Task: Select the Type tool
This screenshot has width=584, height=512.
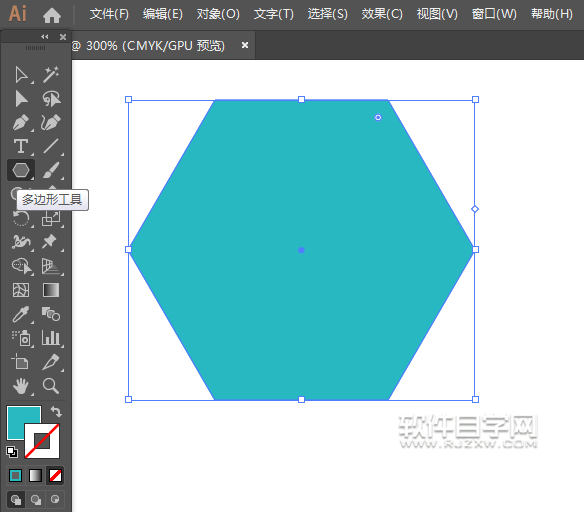Action: pyautogui.click(x=21, y=146)
